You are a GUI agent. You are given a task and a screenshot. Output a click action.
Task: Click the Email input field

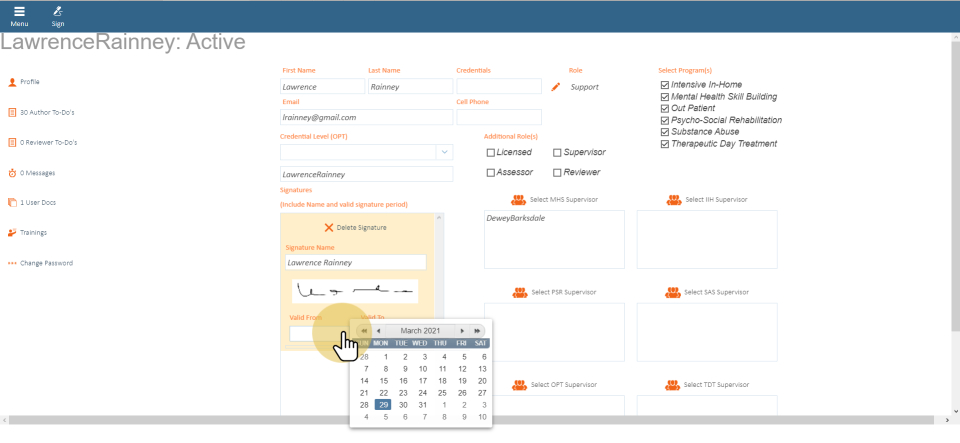(366, 117)
